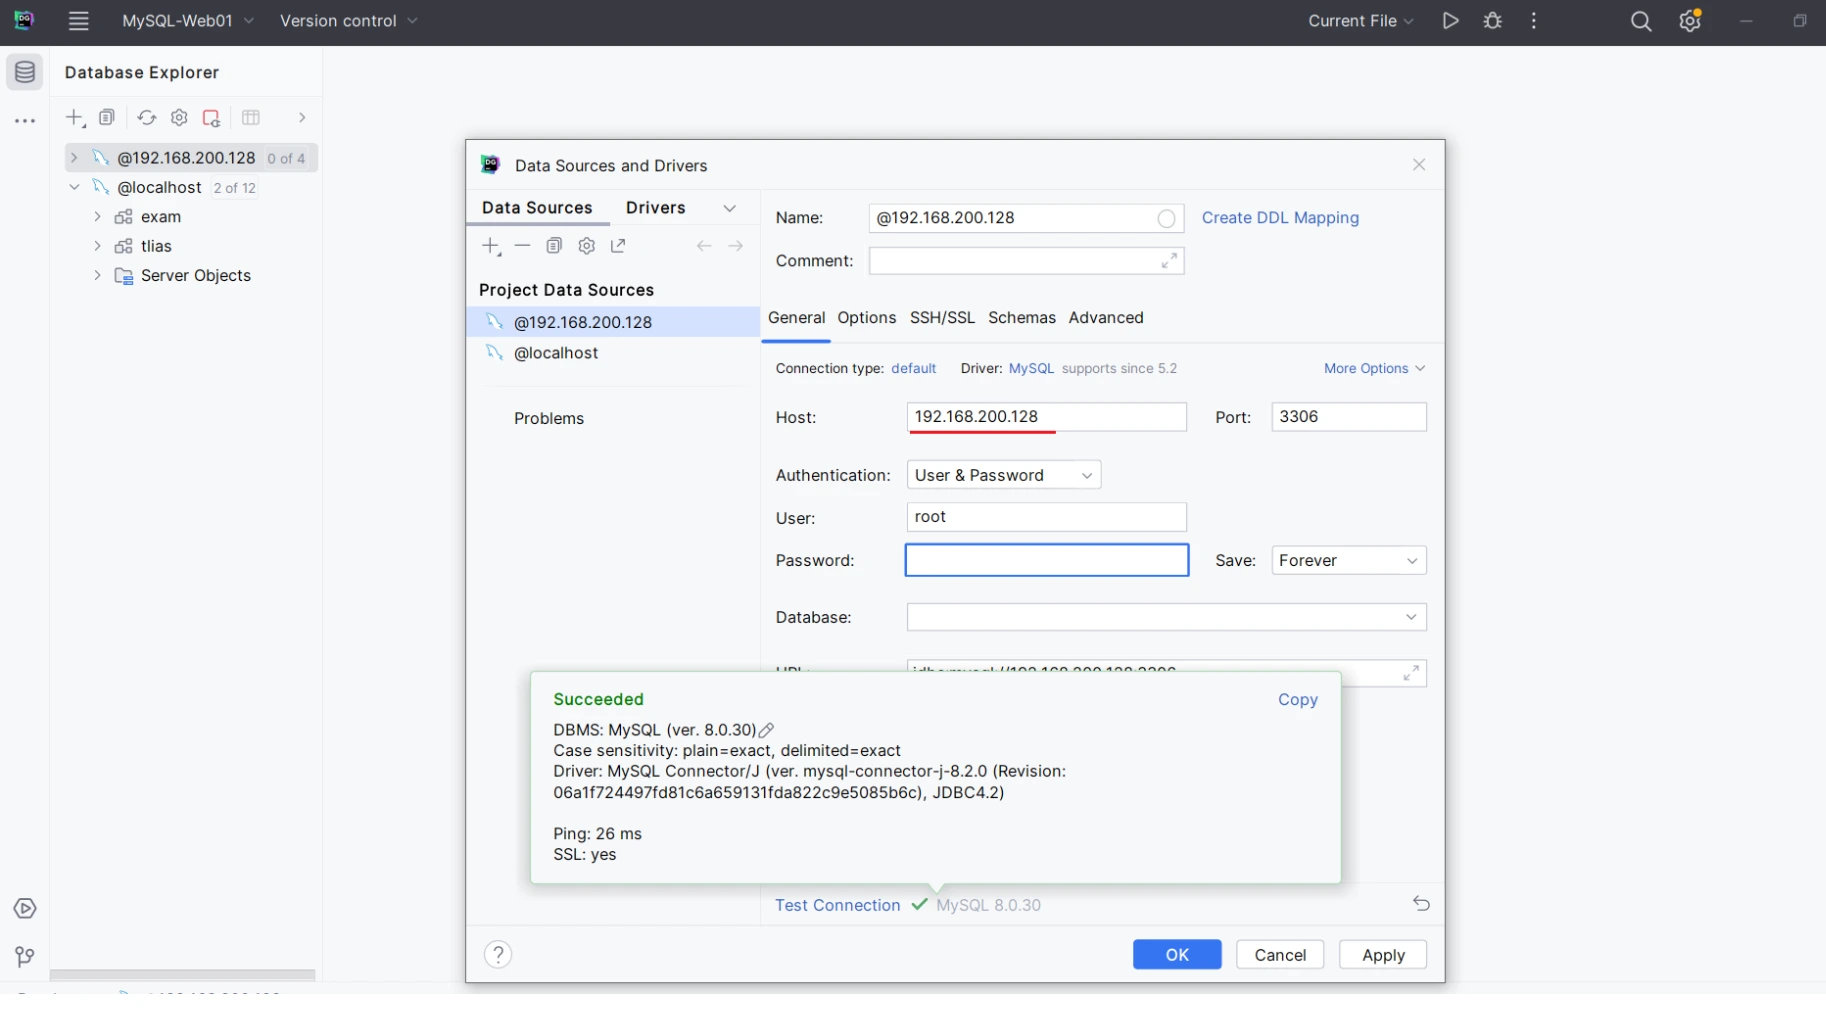Open the Schemas tab
Image resolution: width=1826 pixels, height=1023 pixels.
[1022, 318]
